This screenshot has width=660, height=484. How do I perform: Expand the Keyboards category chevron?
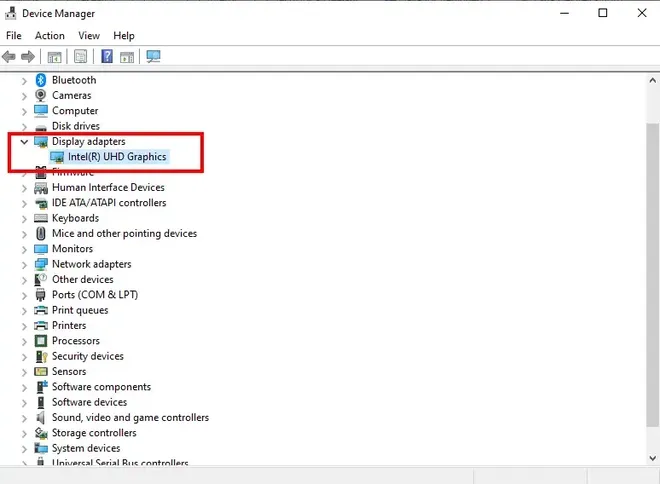(24, 219)
